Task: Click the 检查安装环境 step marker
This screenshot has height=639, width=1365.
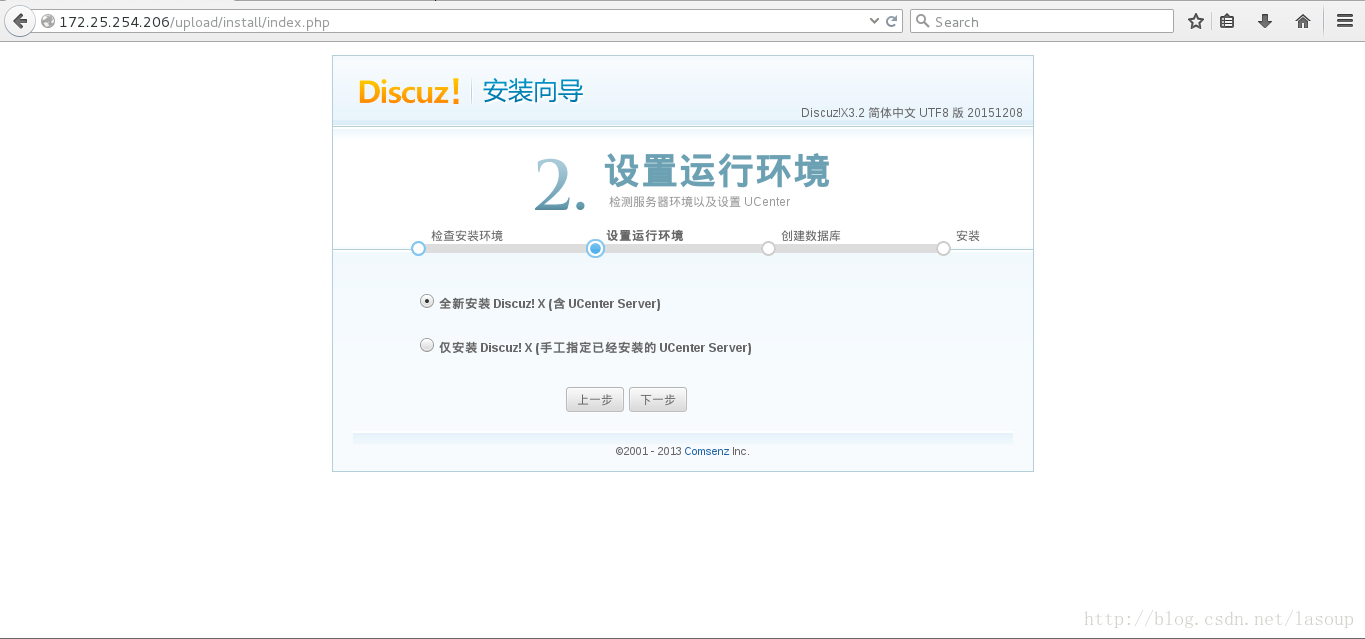Action: pos(418,248)
